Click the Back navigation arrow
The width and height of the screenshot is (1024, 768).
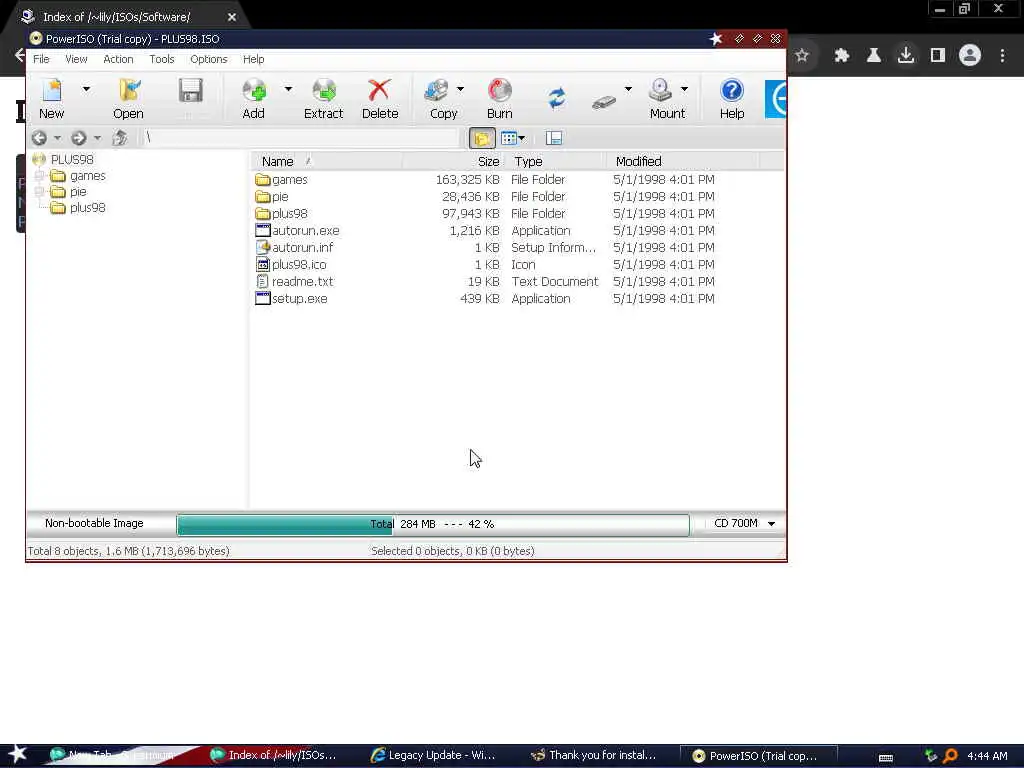tap(39, 138)
